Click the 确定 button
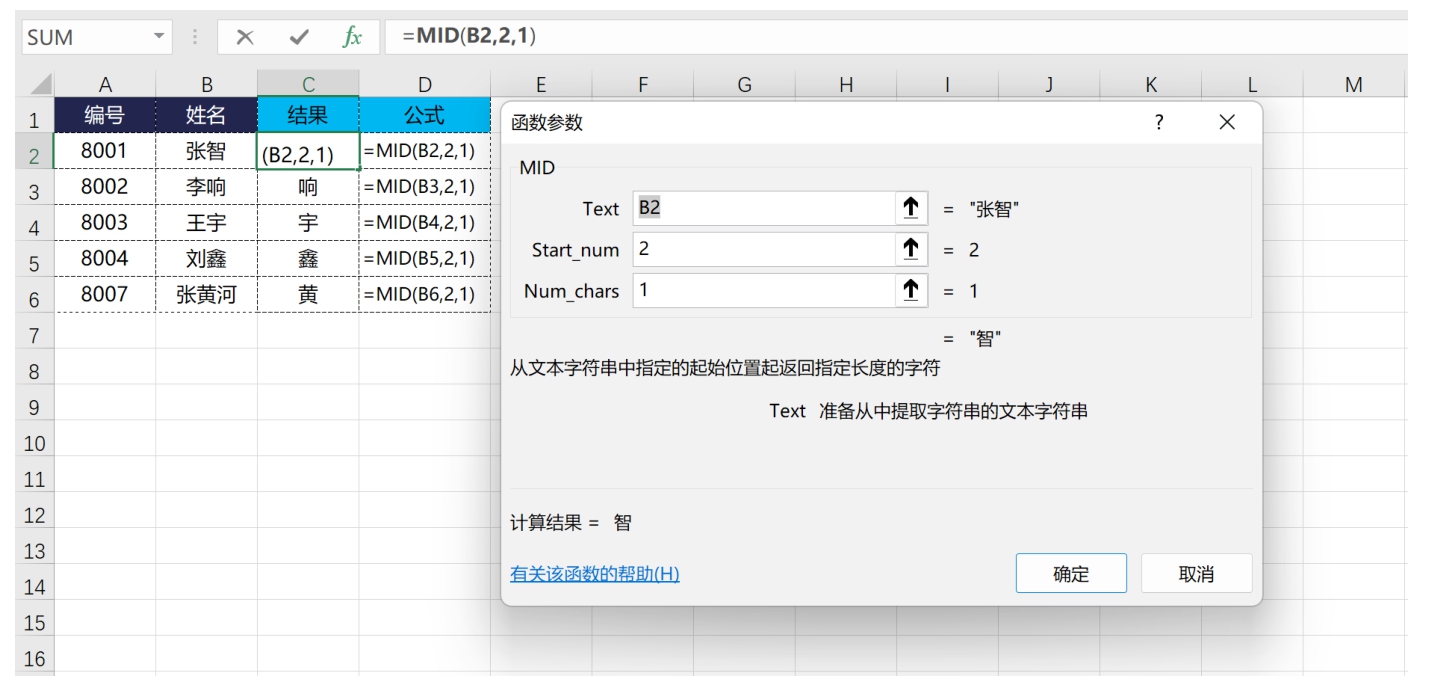 [x=1070, y=574]
